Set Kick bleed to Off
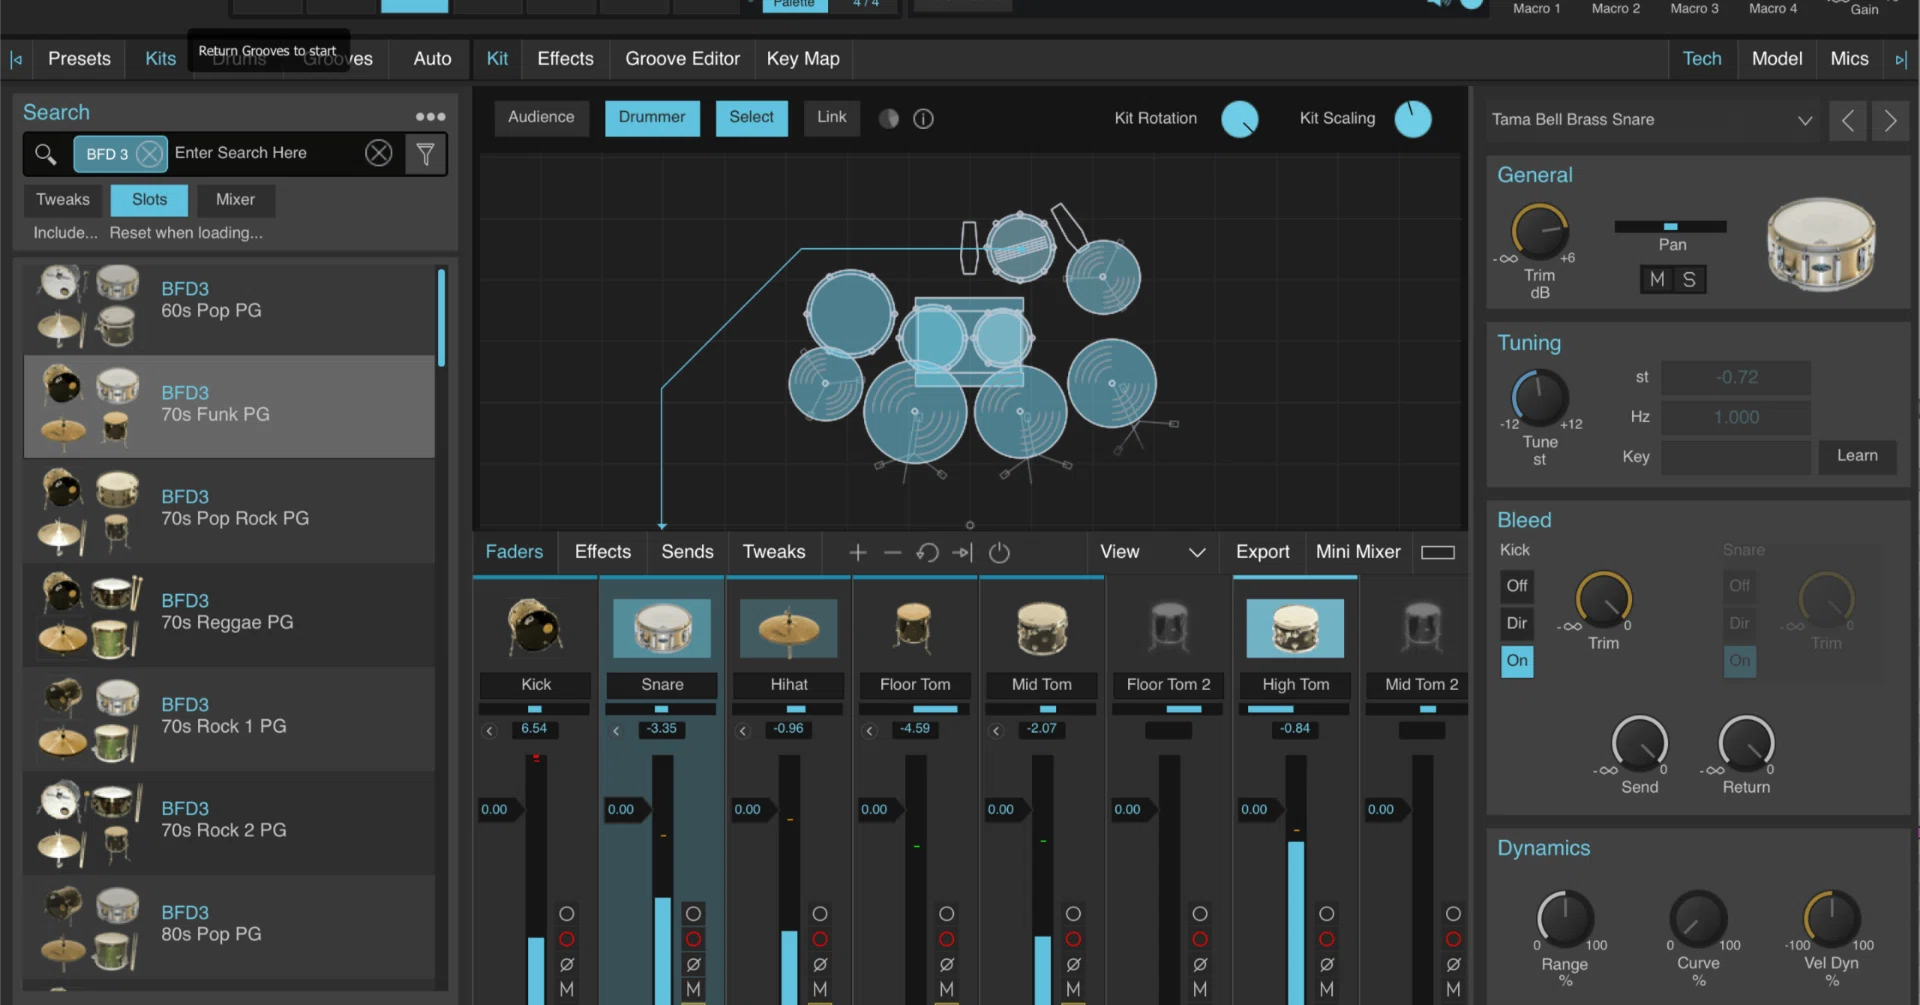Viewport: 1920px width, 1005px height. click(1517, 586)
